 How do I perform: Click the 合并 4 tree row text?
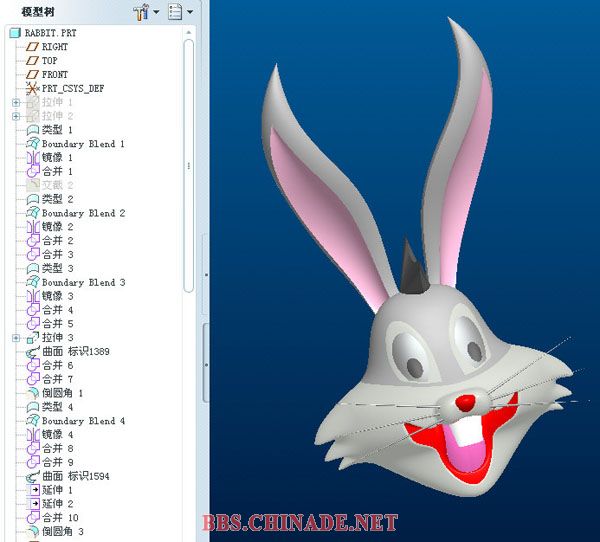point(57,310)
